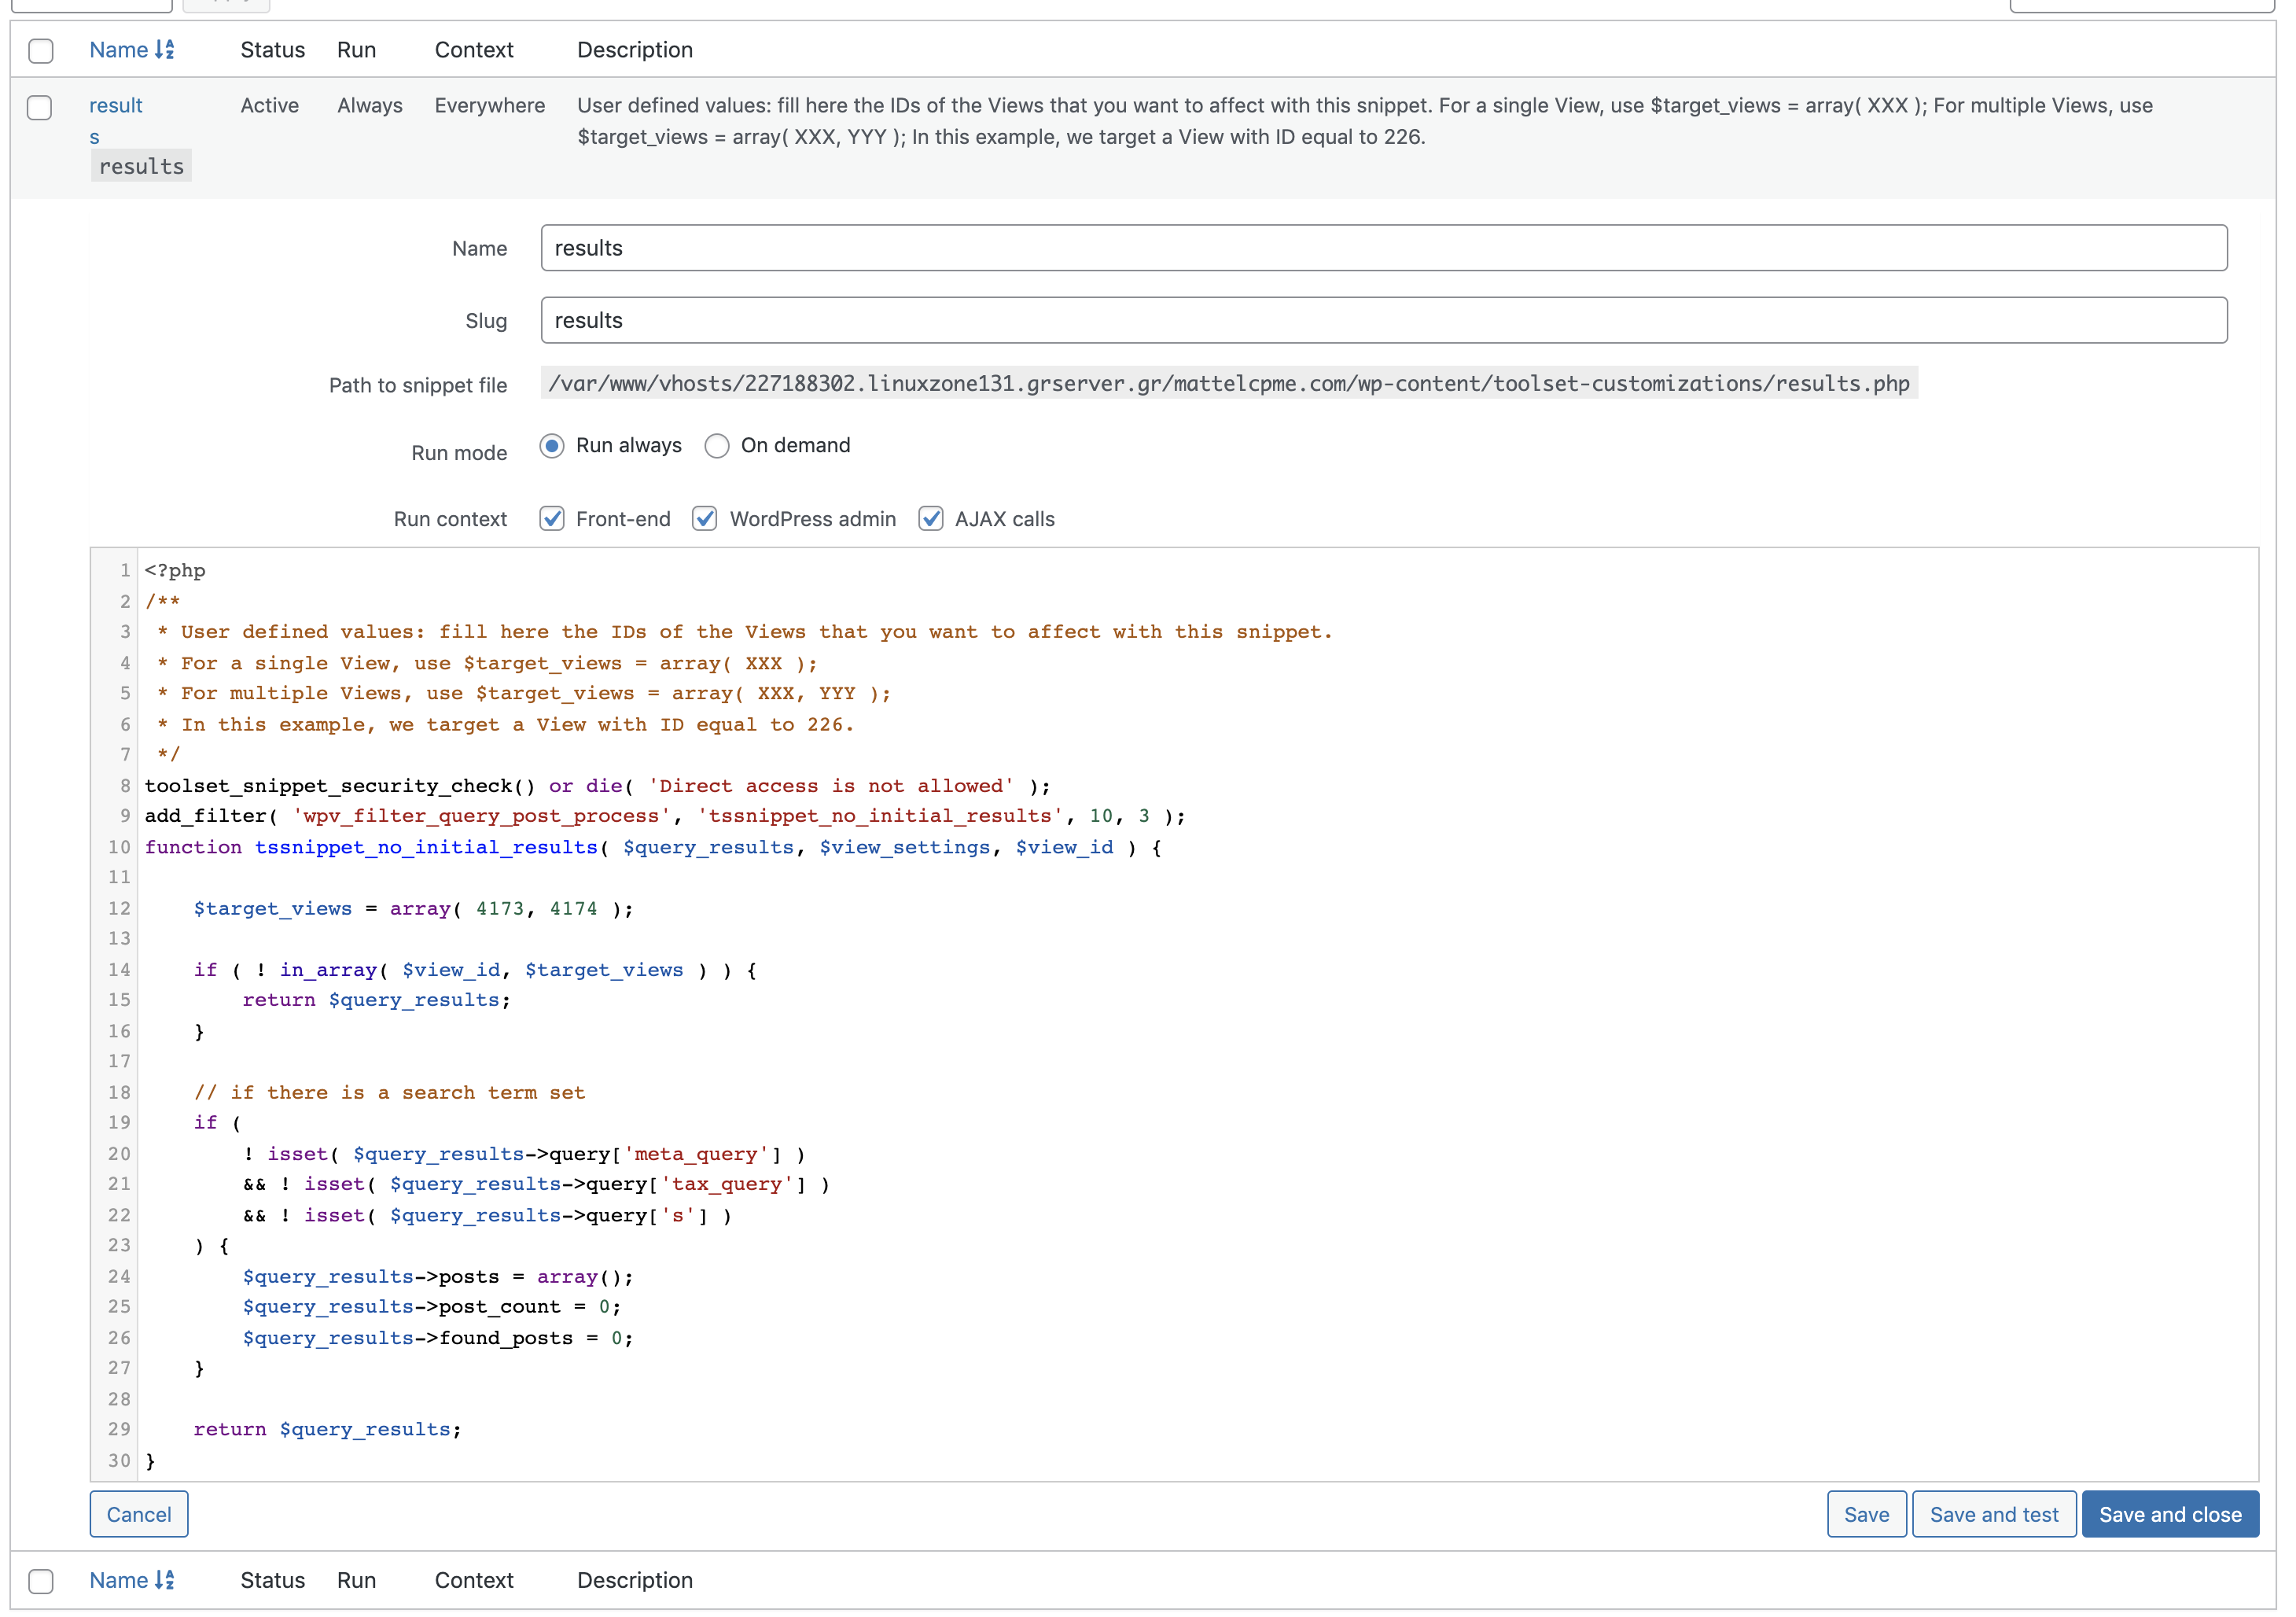Click the sort icon beside the bottom Name header

coord(165,1581)
